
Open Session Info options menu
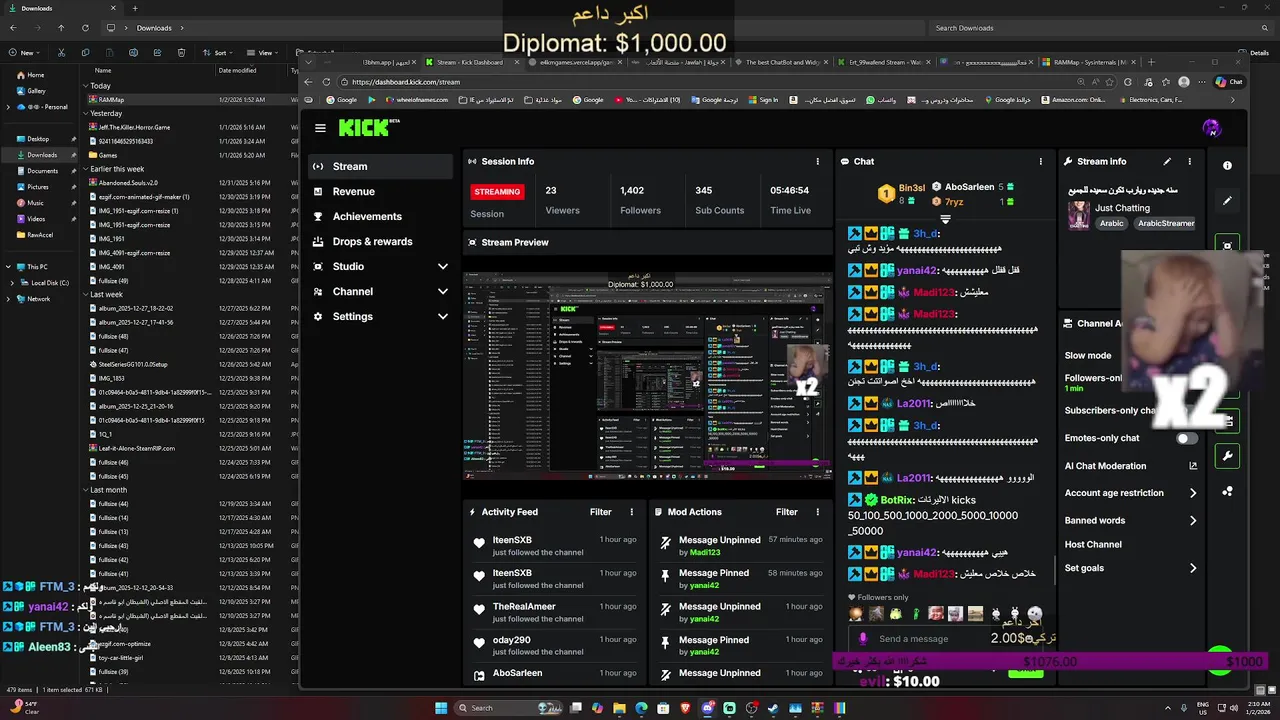(x=817, y=161)
